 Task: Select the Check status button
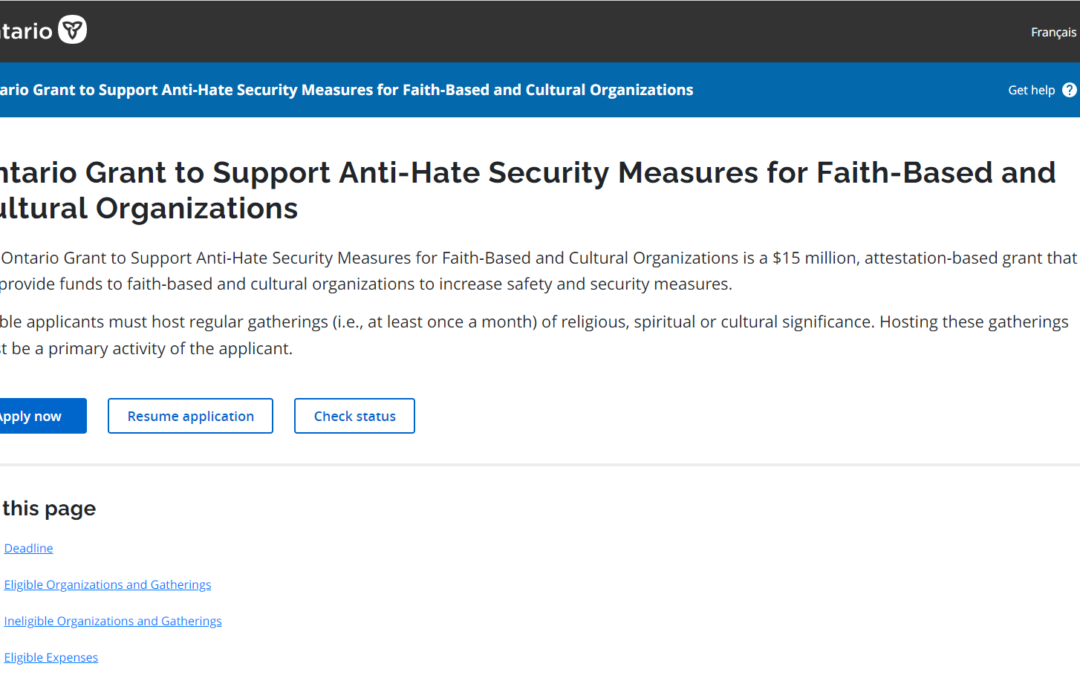354,416
